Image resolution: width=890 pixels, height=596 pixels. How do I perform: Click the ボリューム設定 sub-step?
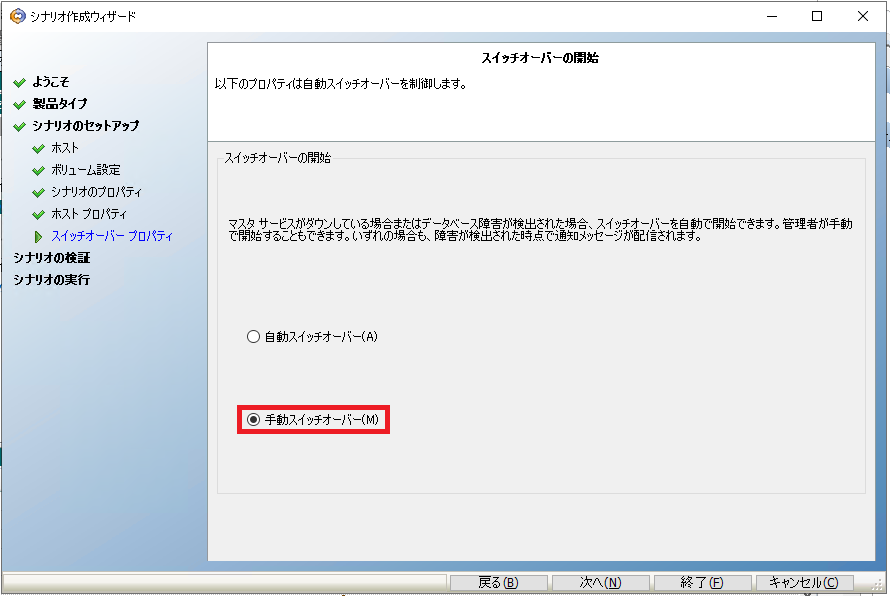pyautogui.click(x=86, y=170)
